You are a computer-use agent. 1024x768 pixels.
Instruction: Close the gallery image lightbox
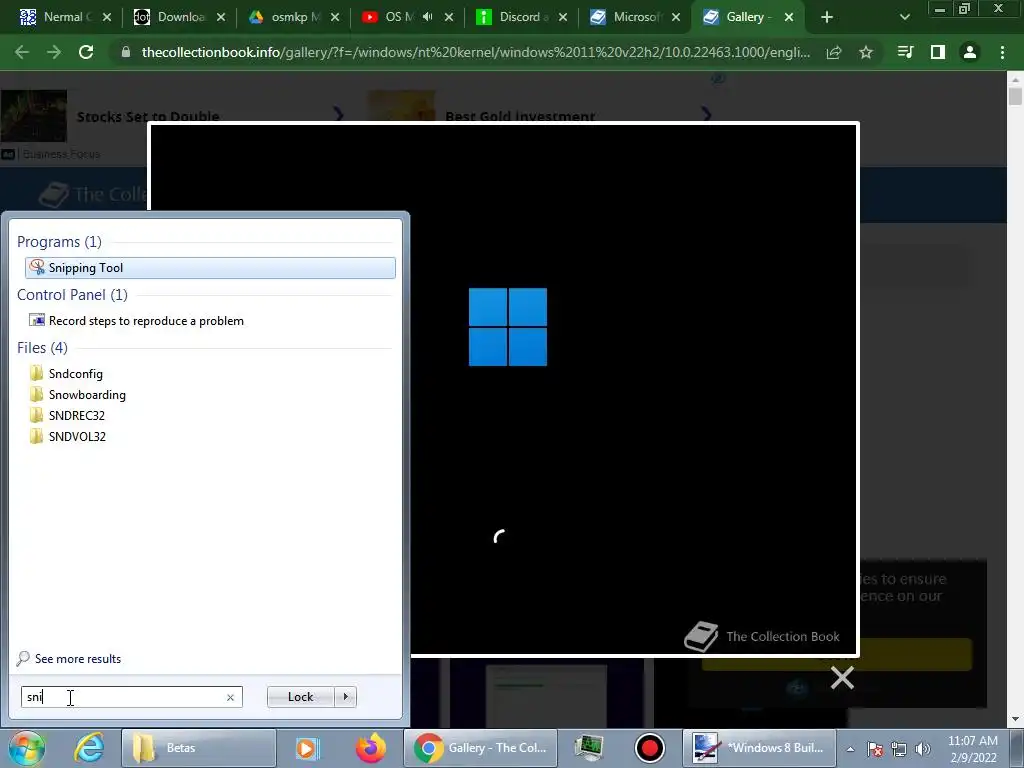842,678
